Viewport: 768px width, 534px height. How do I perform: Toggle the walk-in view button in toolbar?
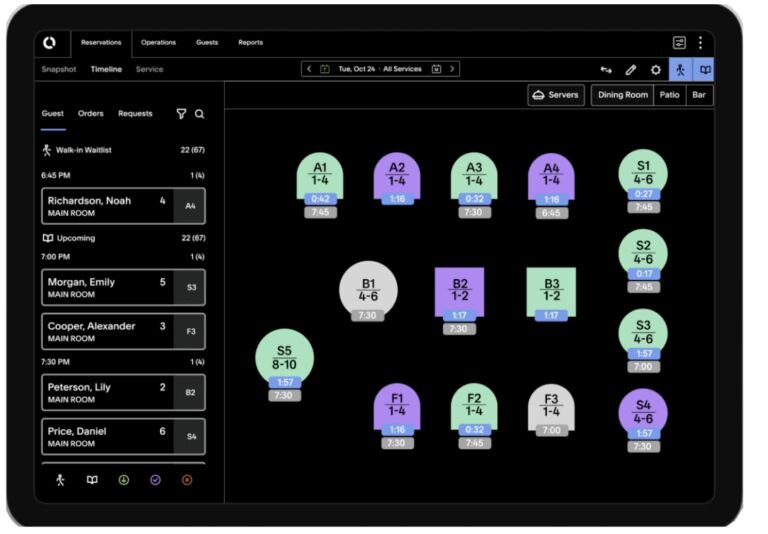pyautogui.click(x=681, y=70)
